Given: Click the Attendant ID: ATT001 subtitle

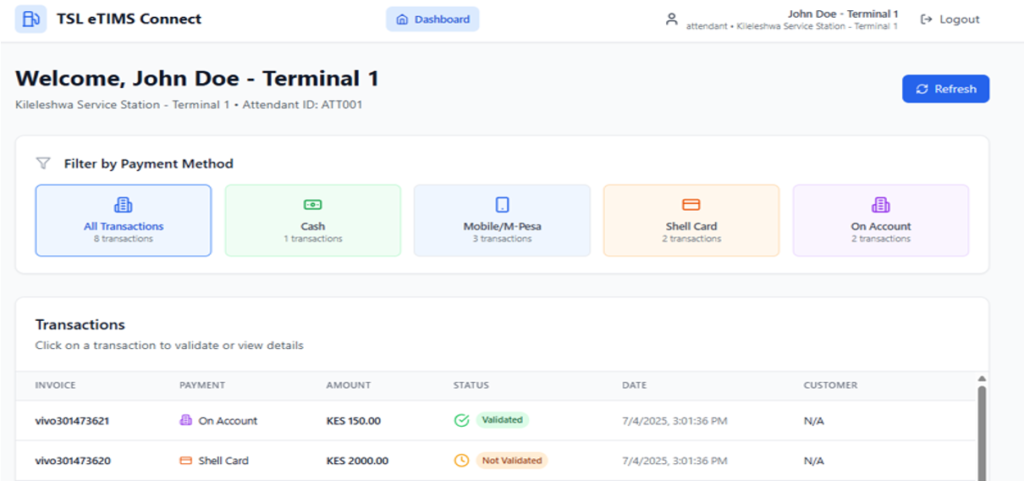Looking at the screenshot, I should click(x=302, y=104).
